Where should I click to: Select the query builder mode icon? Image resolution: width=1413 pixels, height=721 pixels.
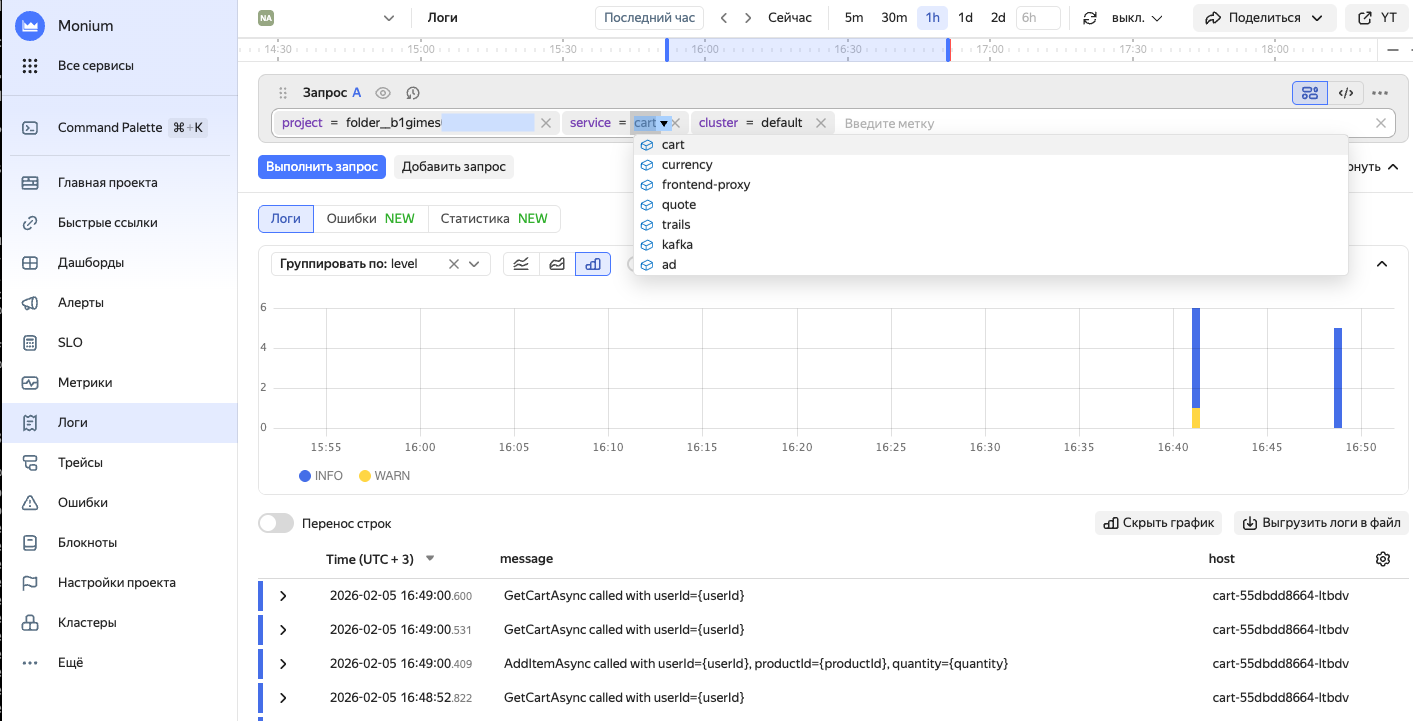pos(1309,93)
